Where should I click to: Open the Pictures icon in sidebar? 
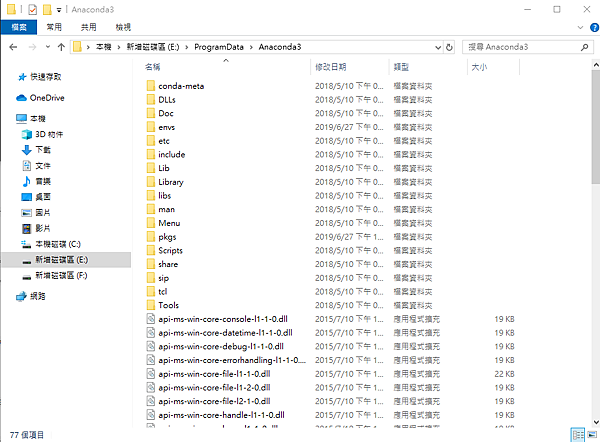pos(26,213)
